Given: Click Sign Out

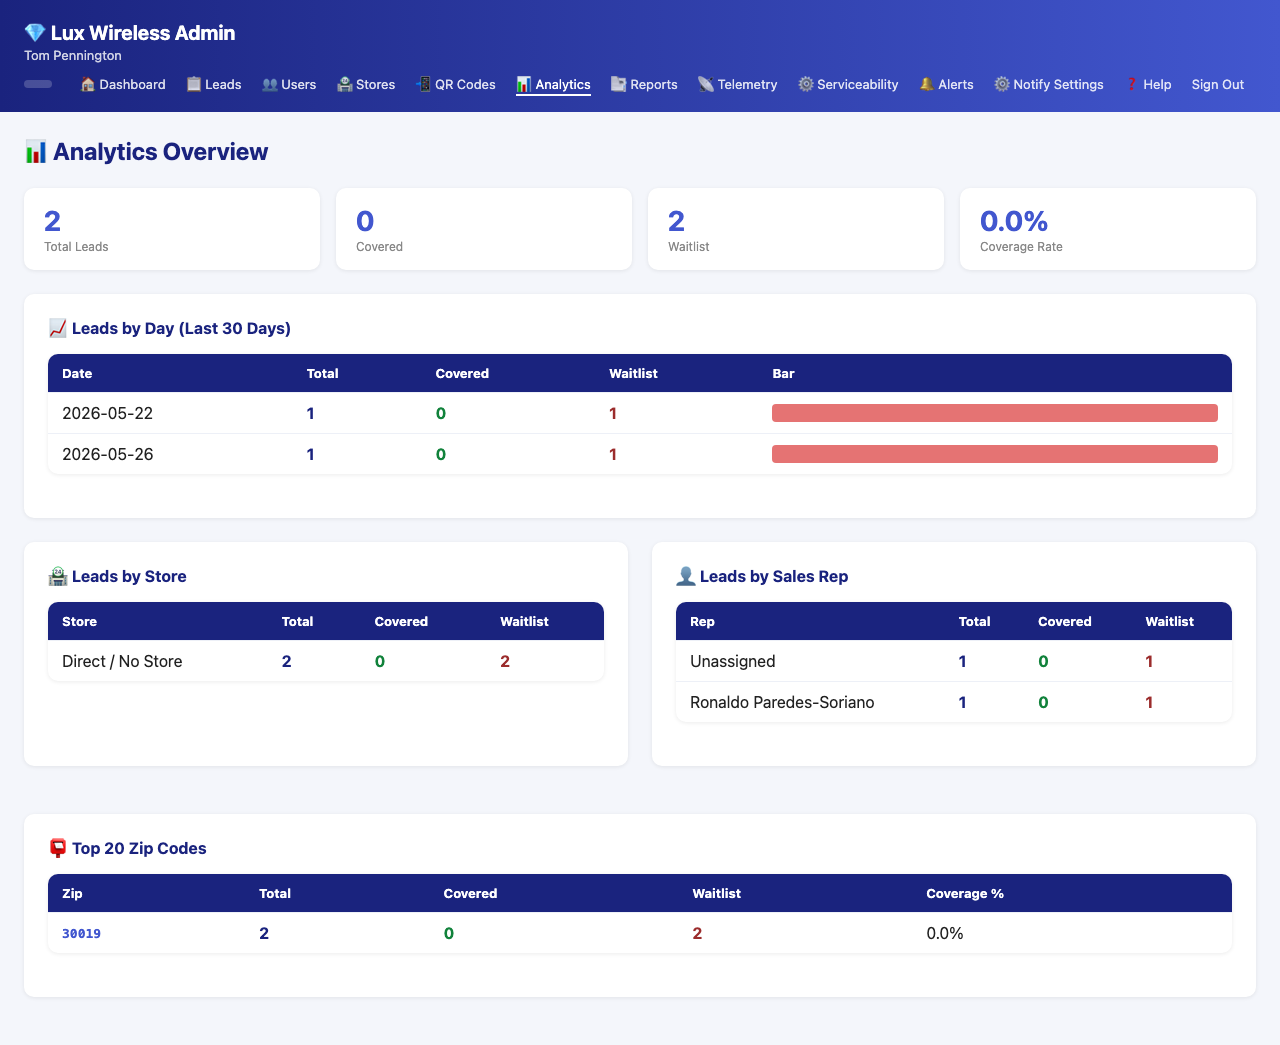Looking at the screenshot, I should pos(1218,84).
